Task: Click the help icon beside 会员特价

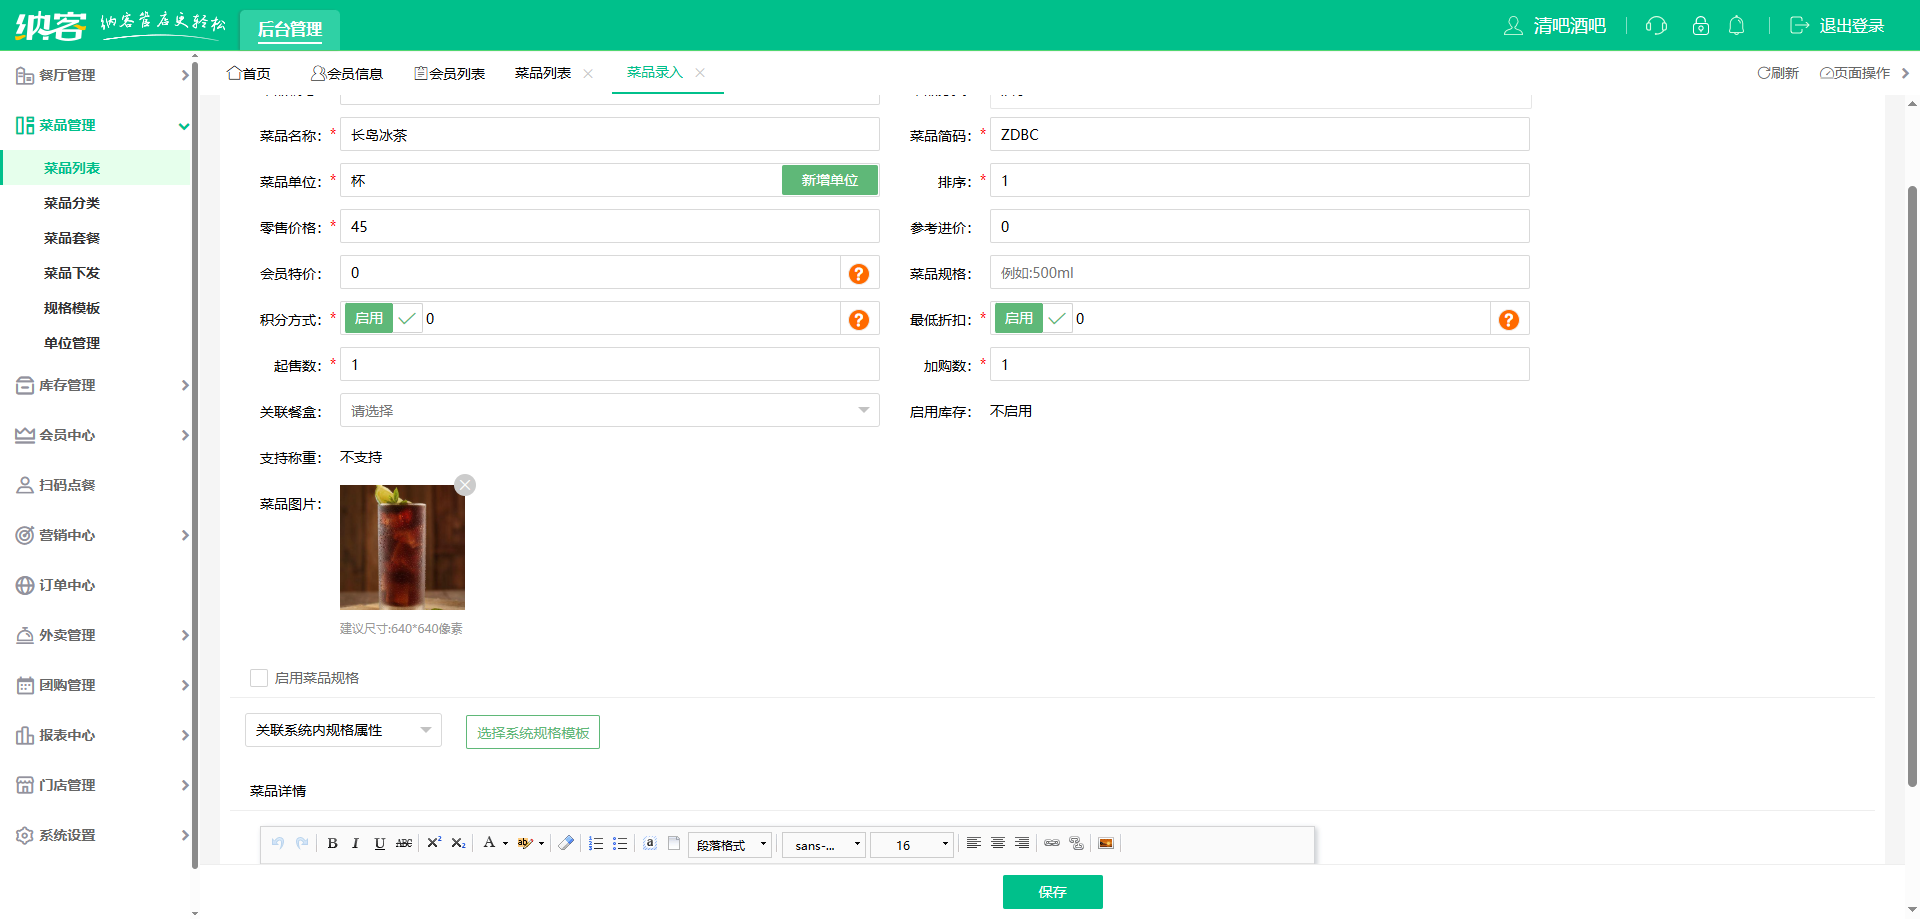Action: 858,272
